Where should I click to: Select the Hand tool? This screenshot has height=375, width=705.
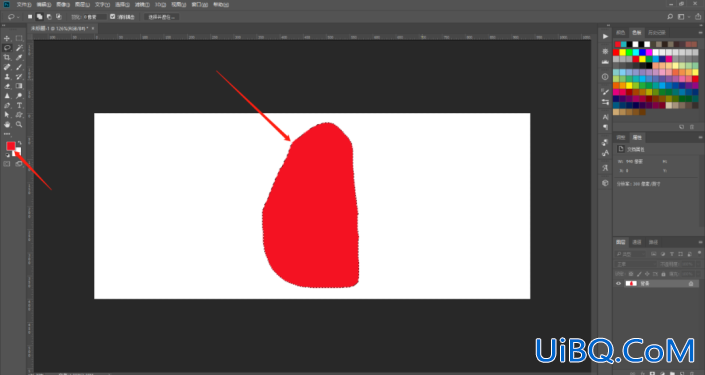pyautogui.click(x=7, y=125)
